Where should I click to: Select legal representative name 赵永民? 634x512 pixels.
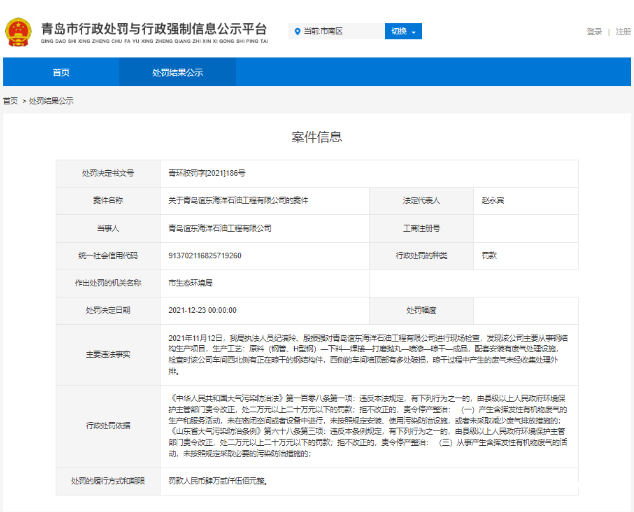point(492,201)
